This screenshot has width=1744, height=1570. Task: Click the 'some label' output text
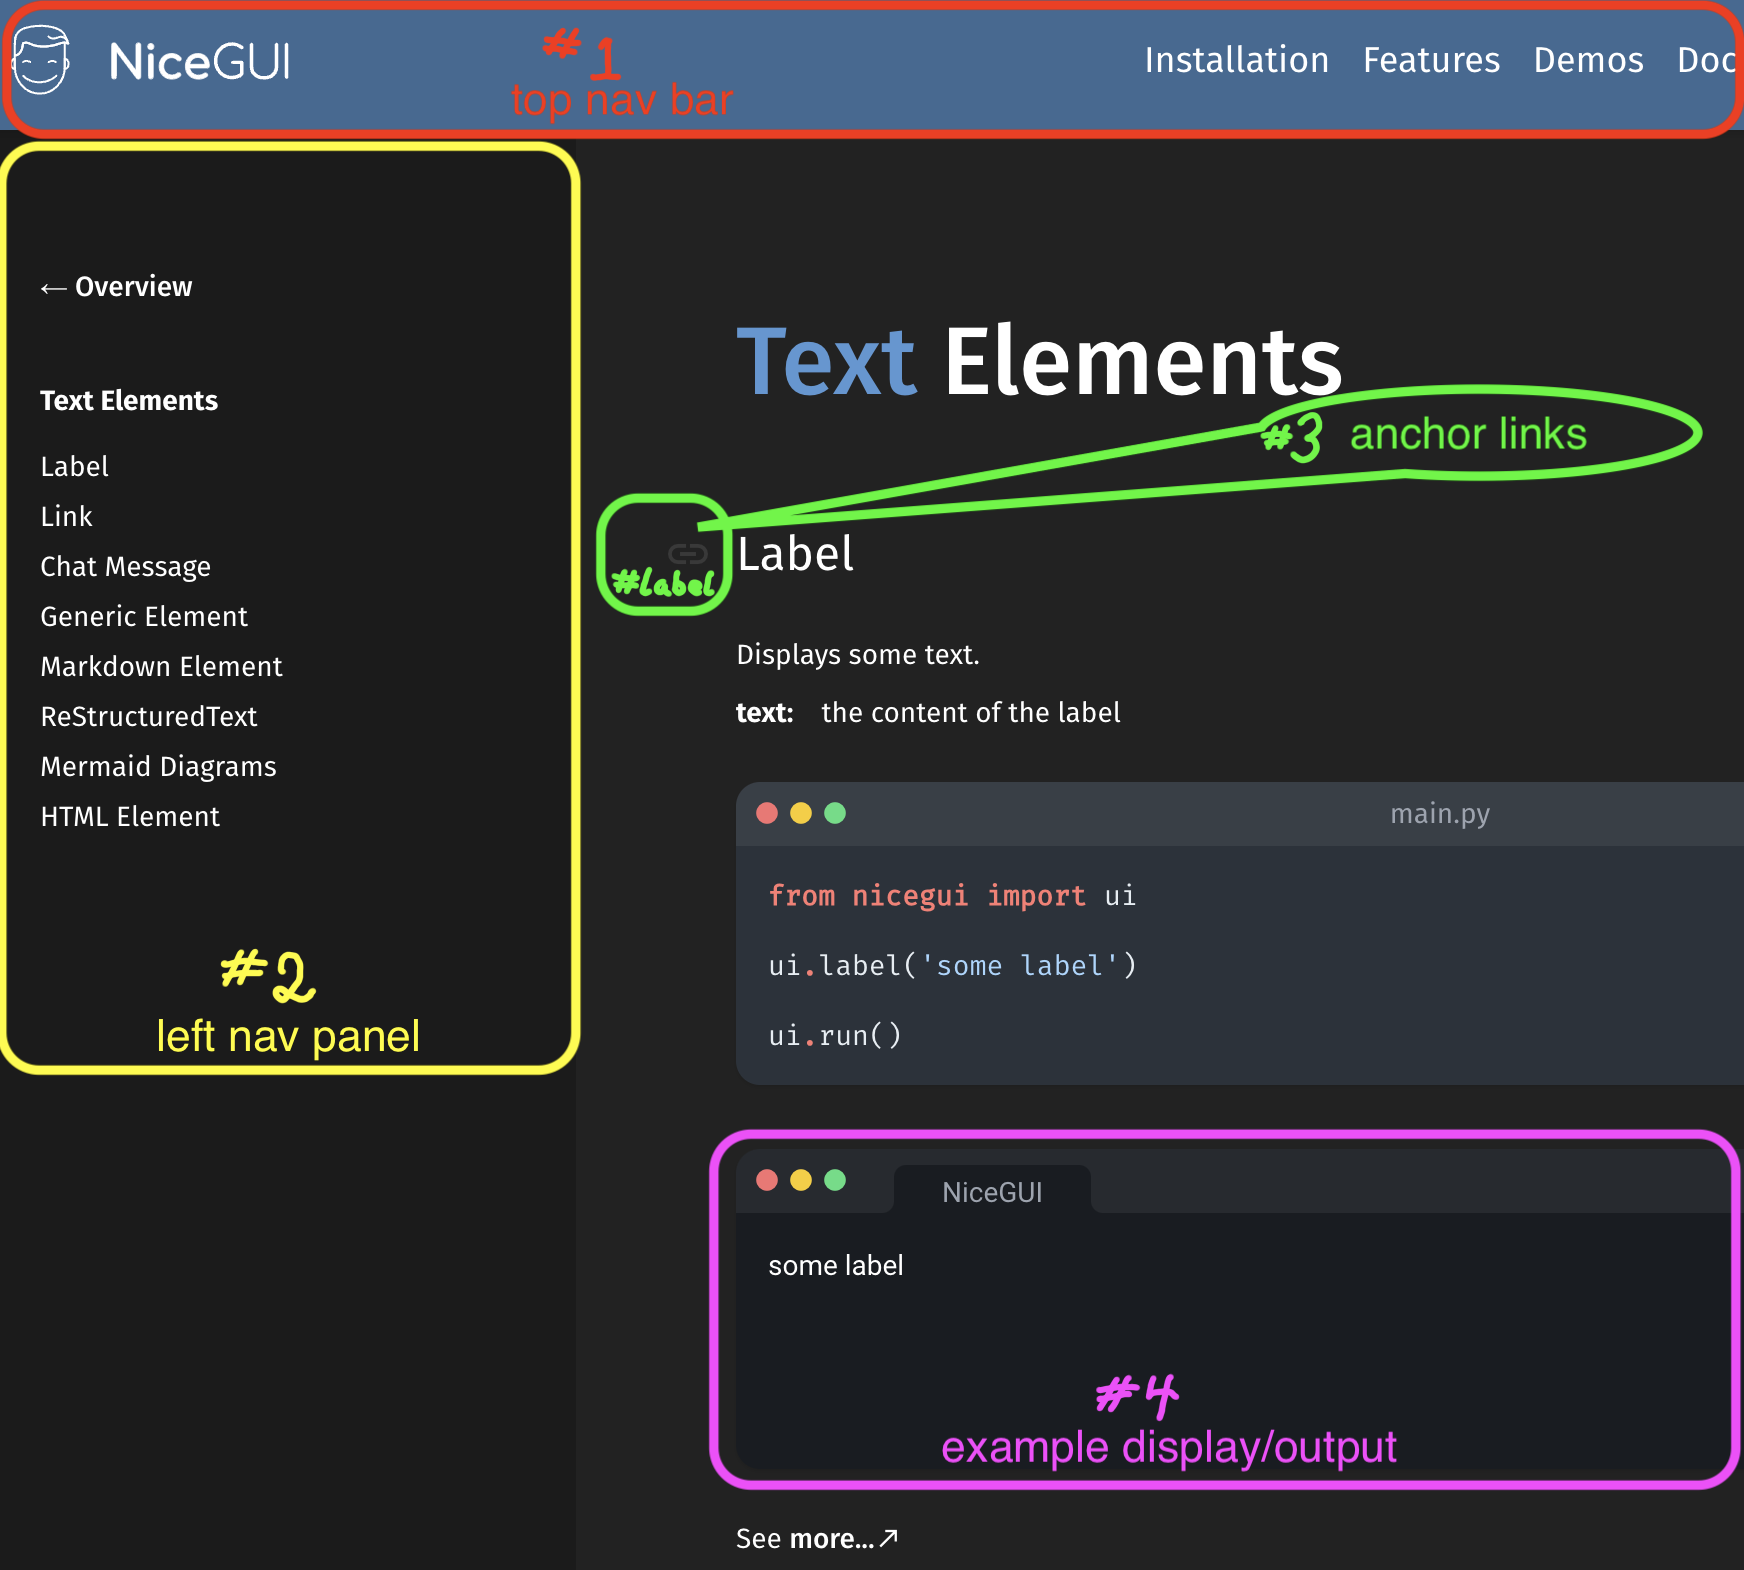click(836, 1266)
